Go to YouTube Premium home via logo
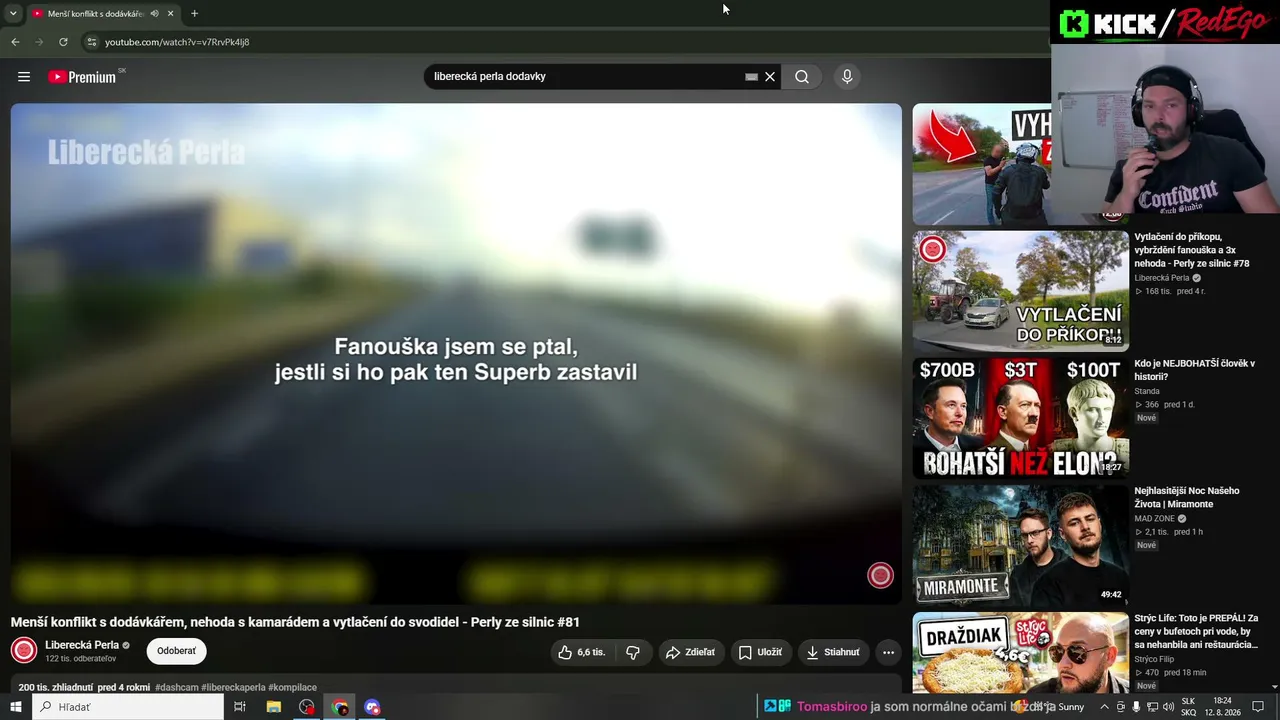Viewport: 1280px width, 720px height. (82, 77)
